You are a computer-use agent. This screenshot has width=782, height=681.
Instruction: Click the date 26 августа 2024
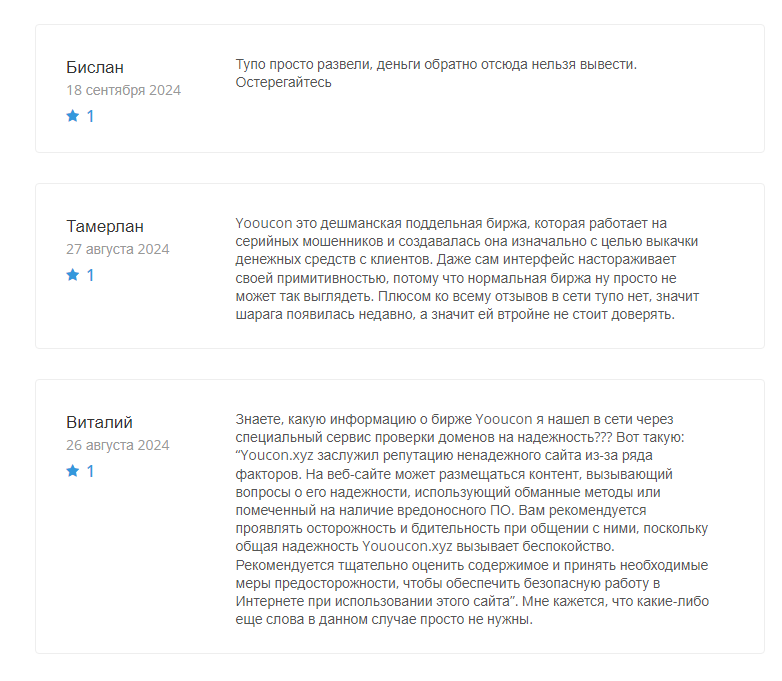point(118,445)
